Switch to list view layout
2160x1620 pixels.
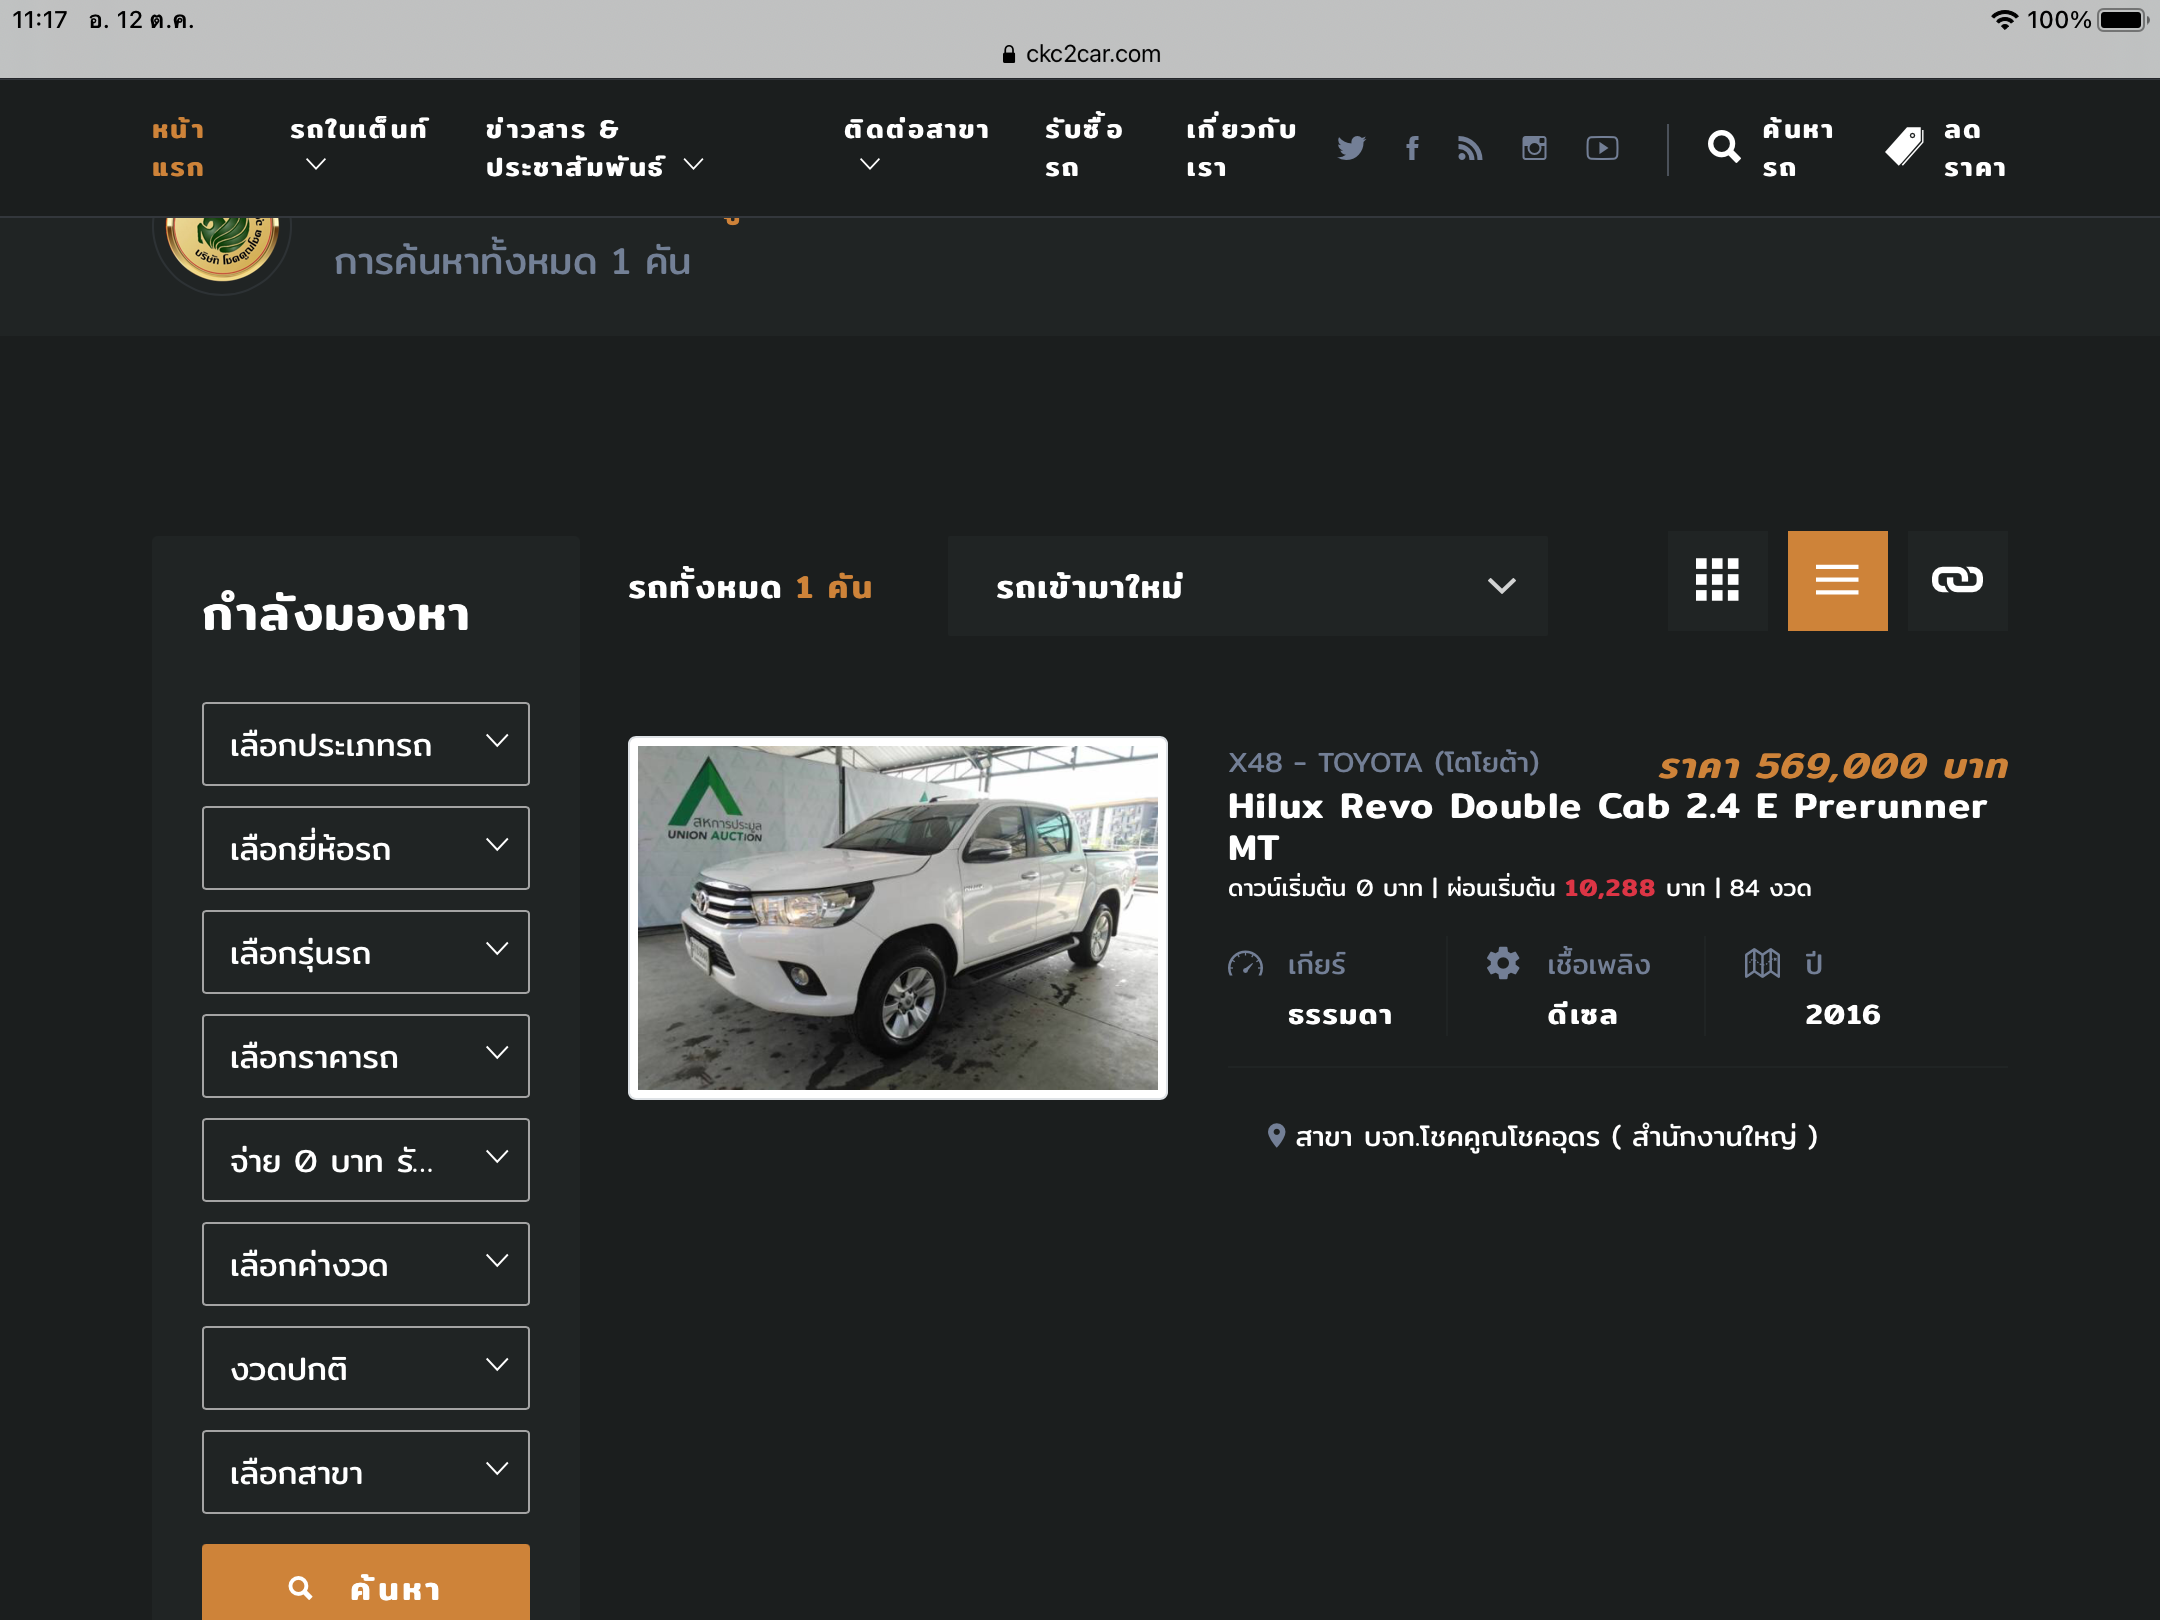coord(1837,580)
